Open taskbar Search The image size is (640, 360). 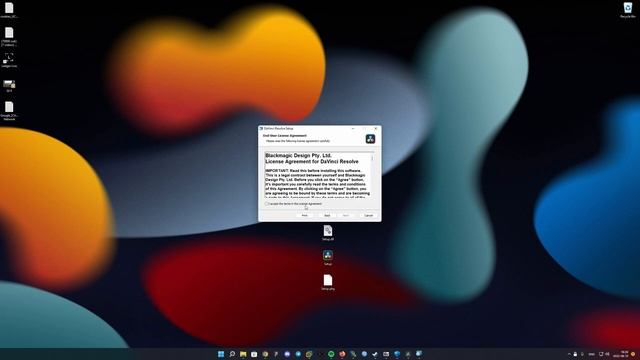click(232, 354)
